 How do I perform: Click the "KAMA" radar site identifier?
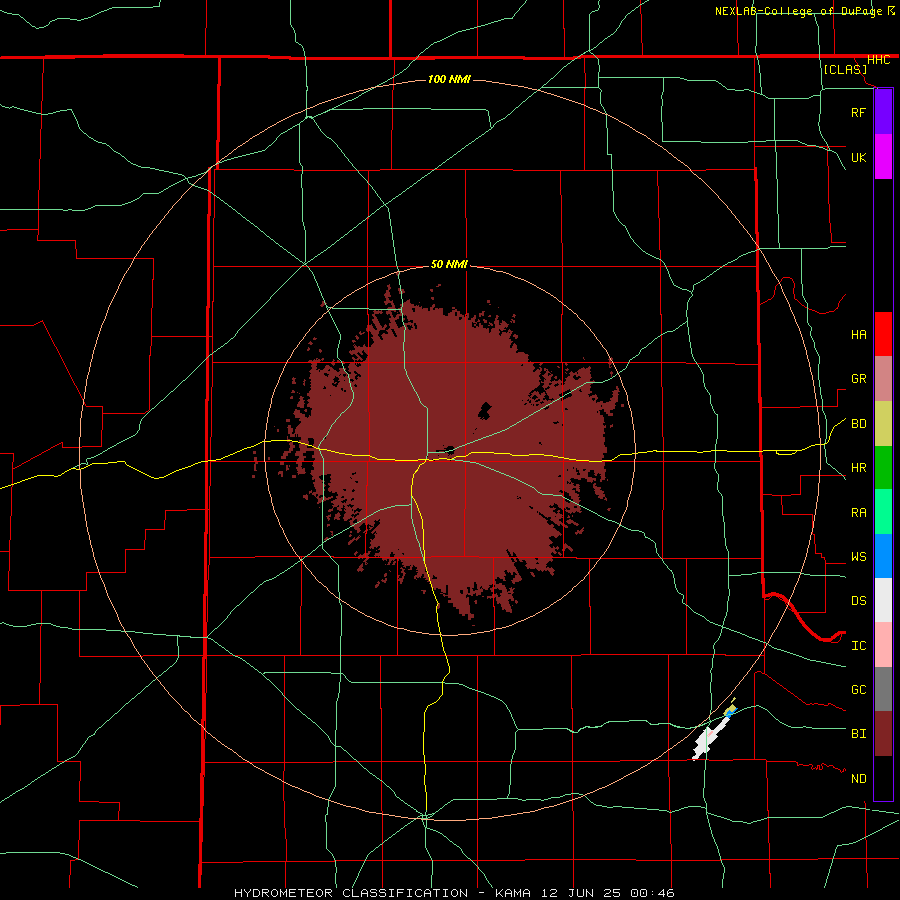click(x=513, y=893)
